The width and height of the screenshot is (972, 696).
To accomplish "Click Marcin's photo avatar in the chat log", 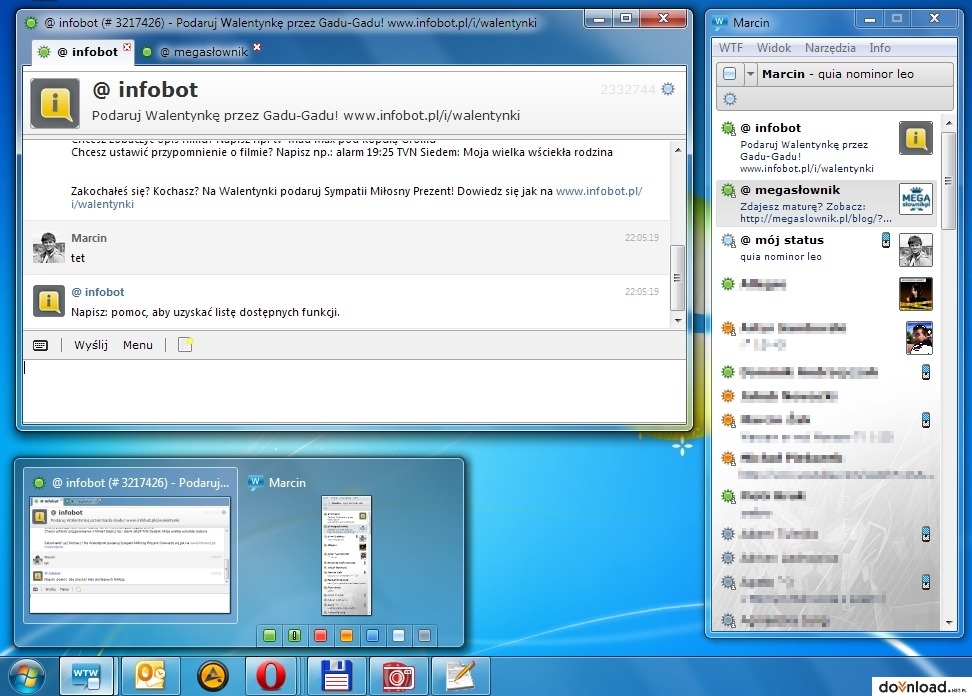I will click(48, 248).
